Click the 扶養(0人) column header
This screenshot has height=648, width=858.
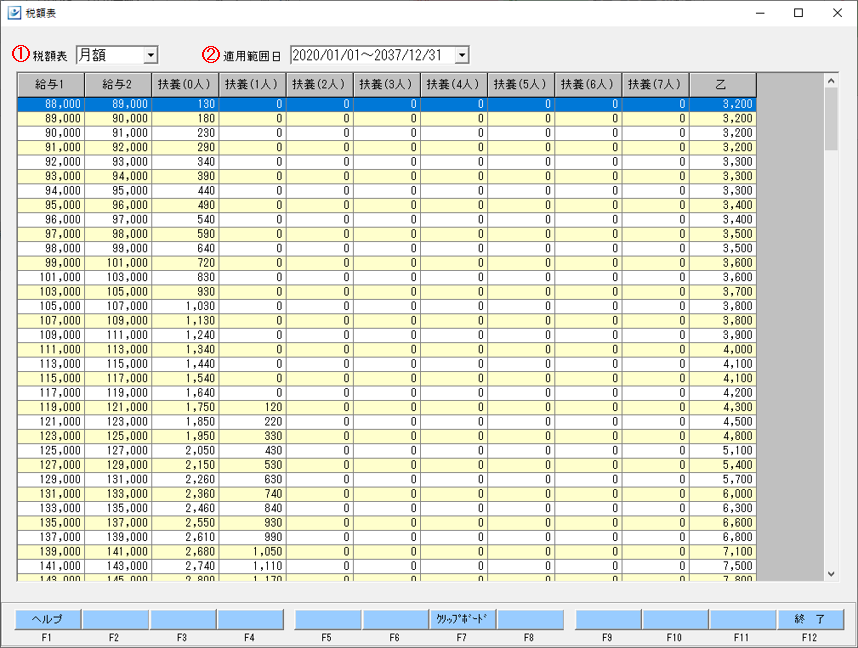185,85
